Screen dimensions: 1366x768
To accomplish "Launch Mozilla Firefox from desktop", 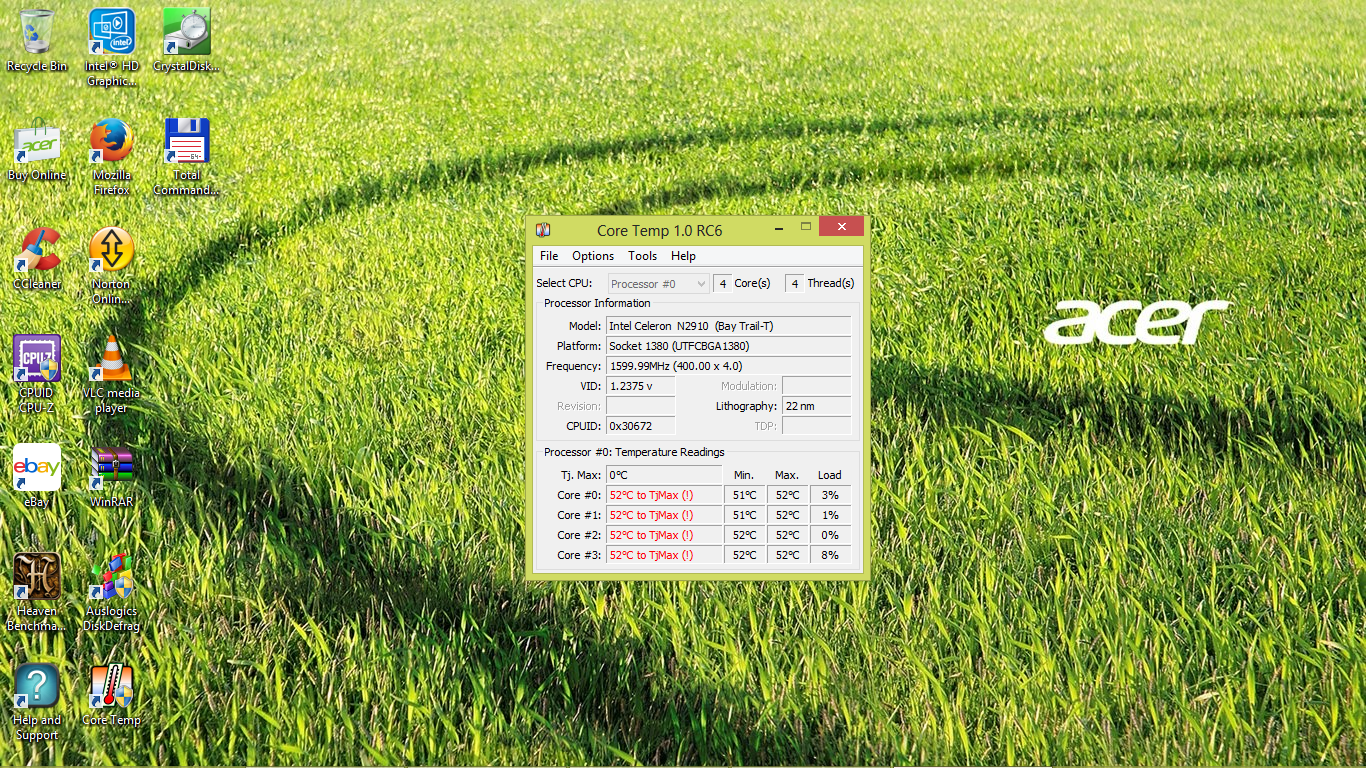I will [111, 142].
